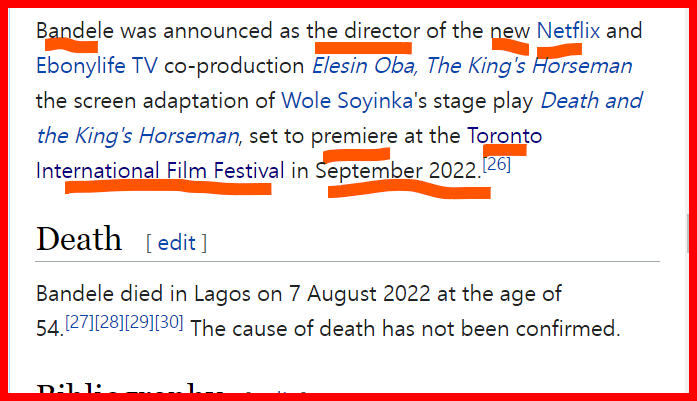
Task: Click edit beside the Death heading
Action: pyautogui.click(x=177, y=242)
